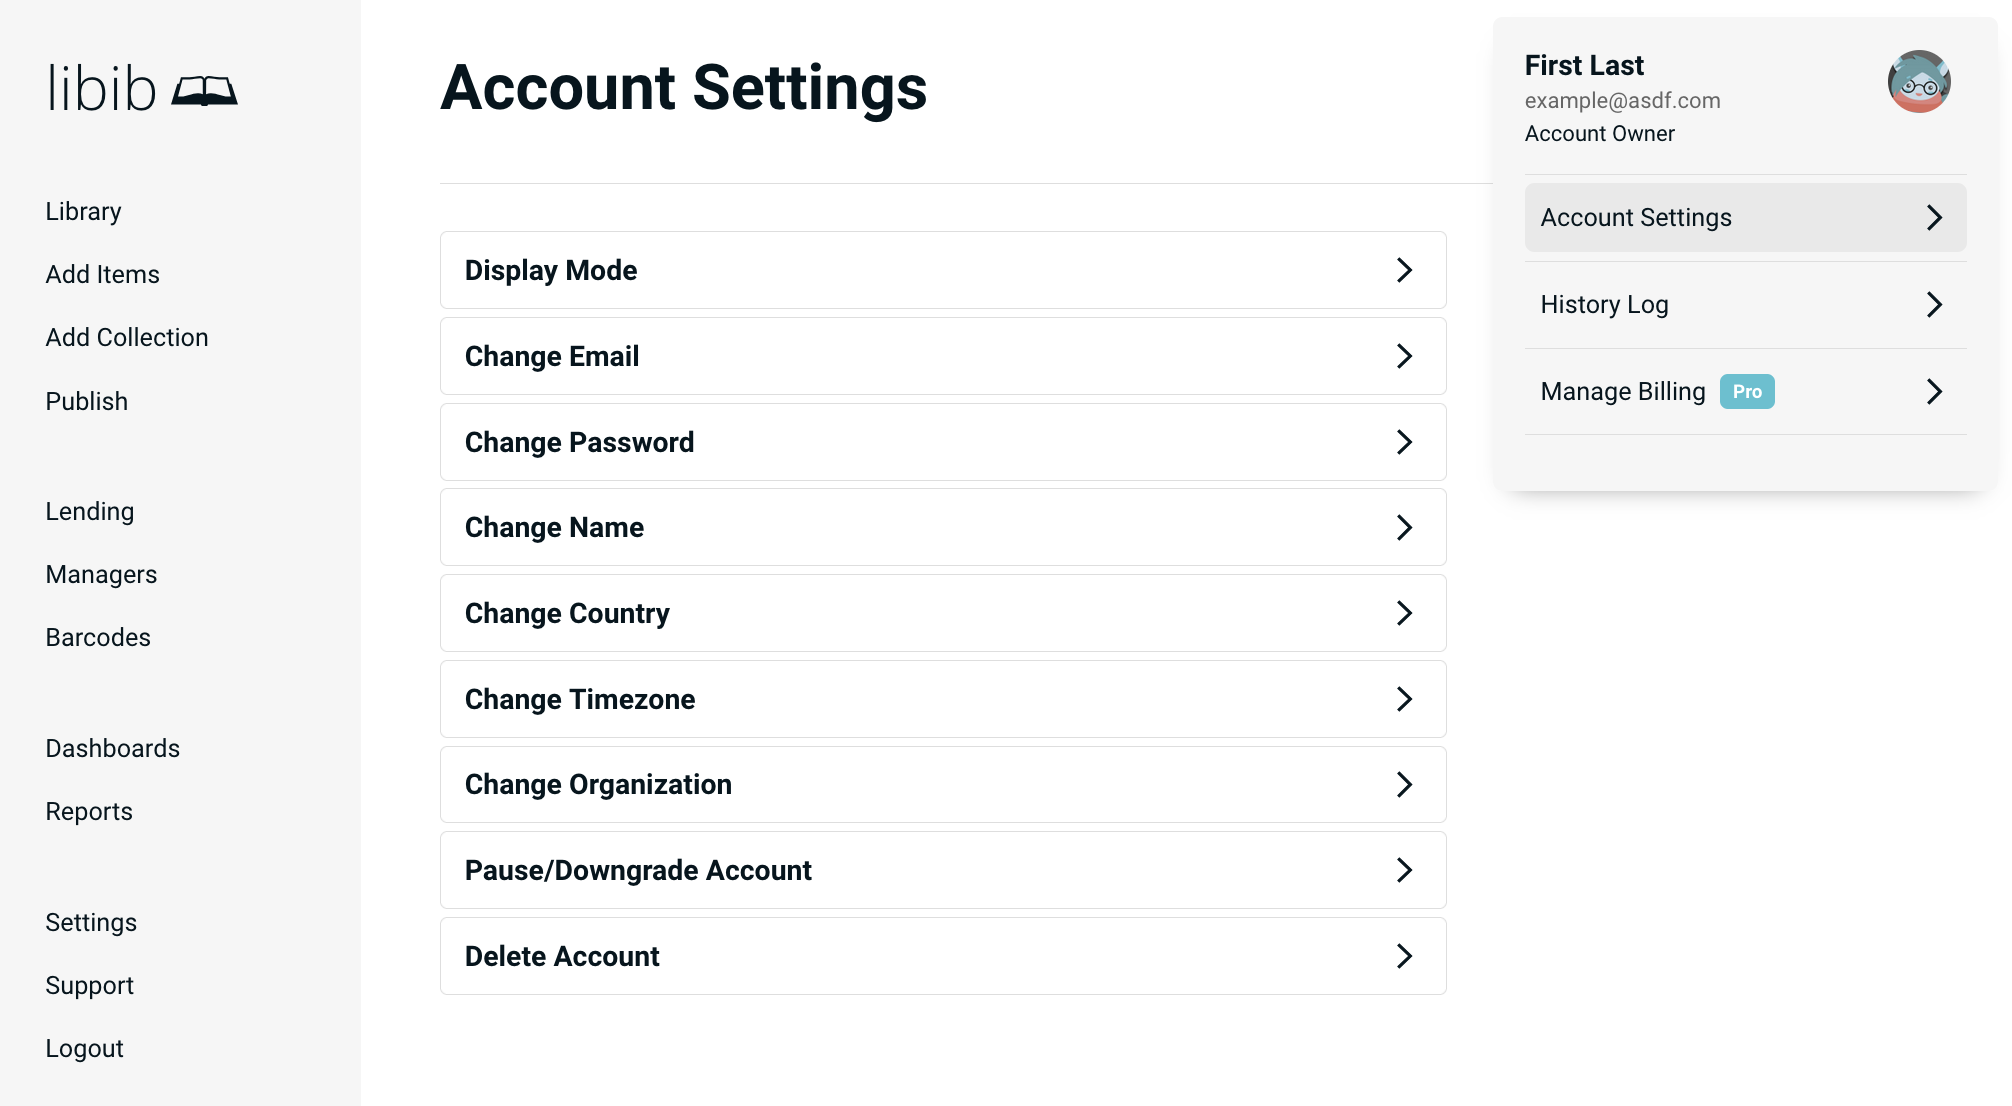Viewport: 2012px width, 1106px height.
Task: Expand the Change Country section
Action: pyautogui.click(x=942, y=613)
